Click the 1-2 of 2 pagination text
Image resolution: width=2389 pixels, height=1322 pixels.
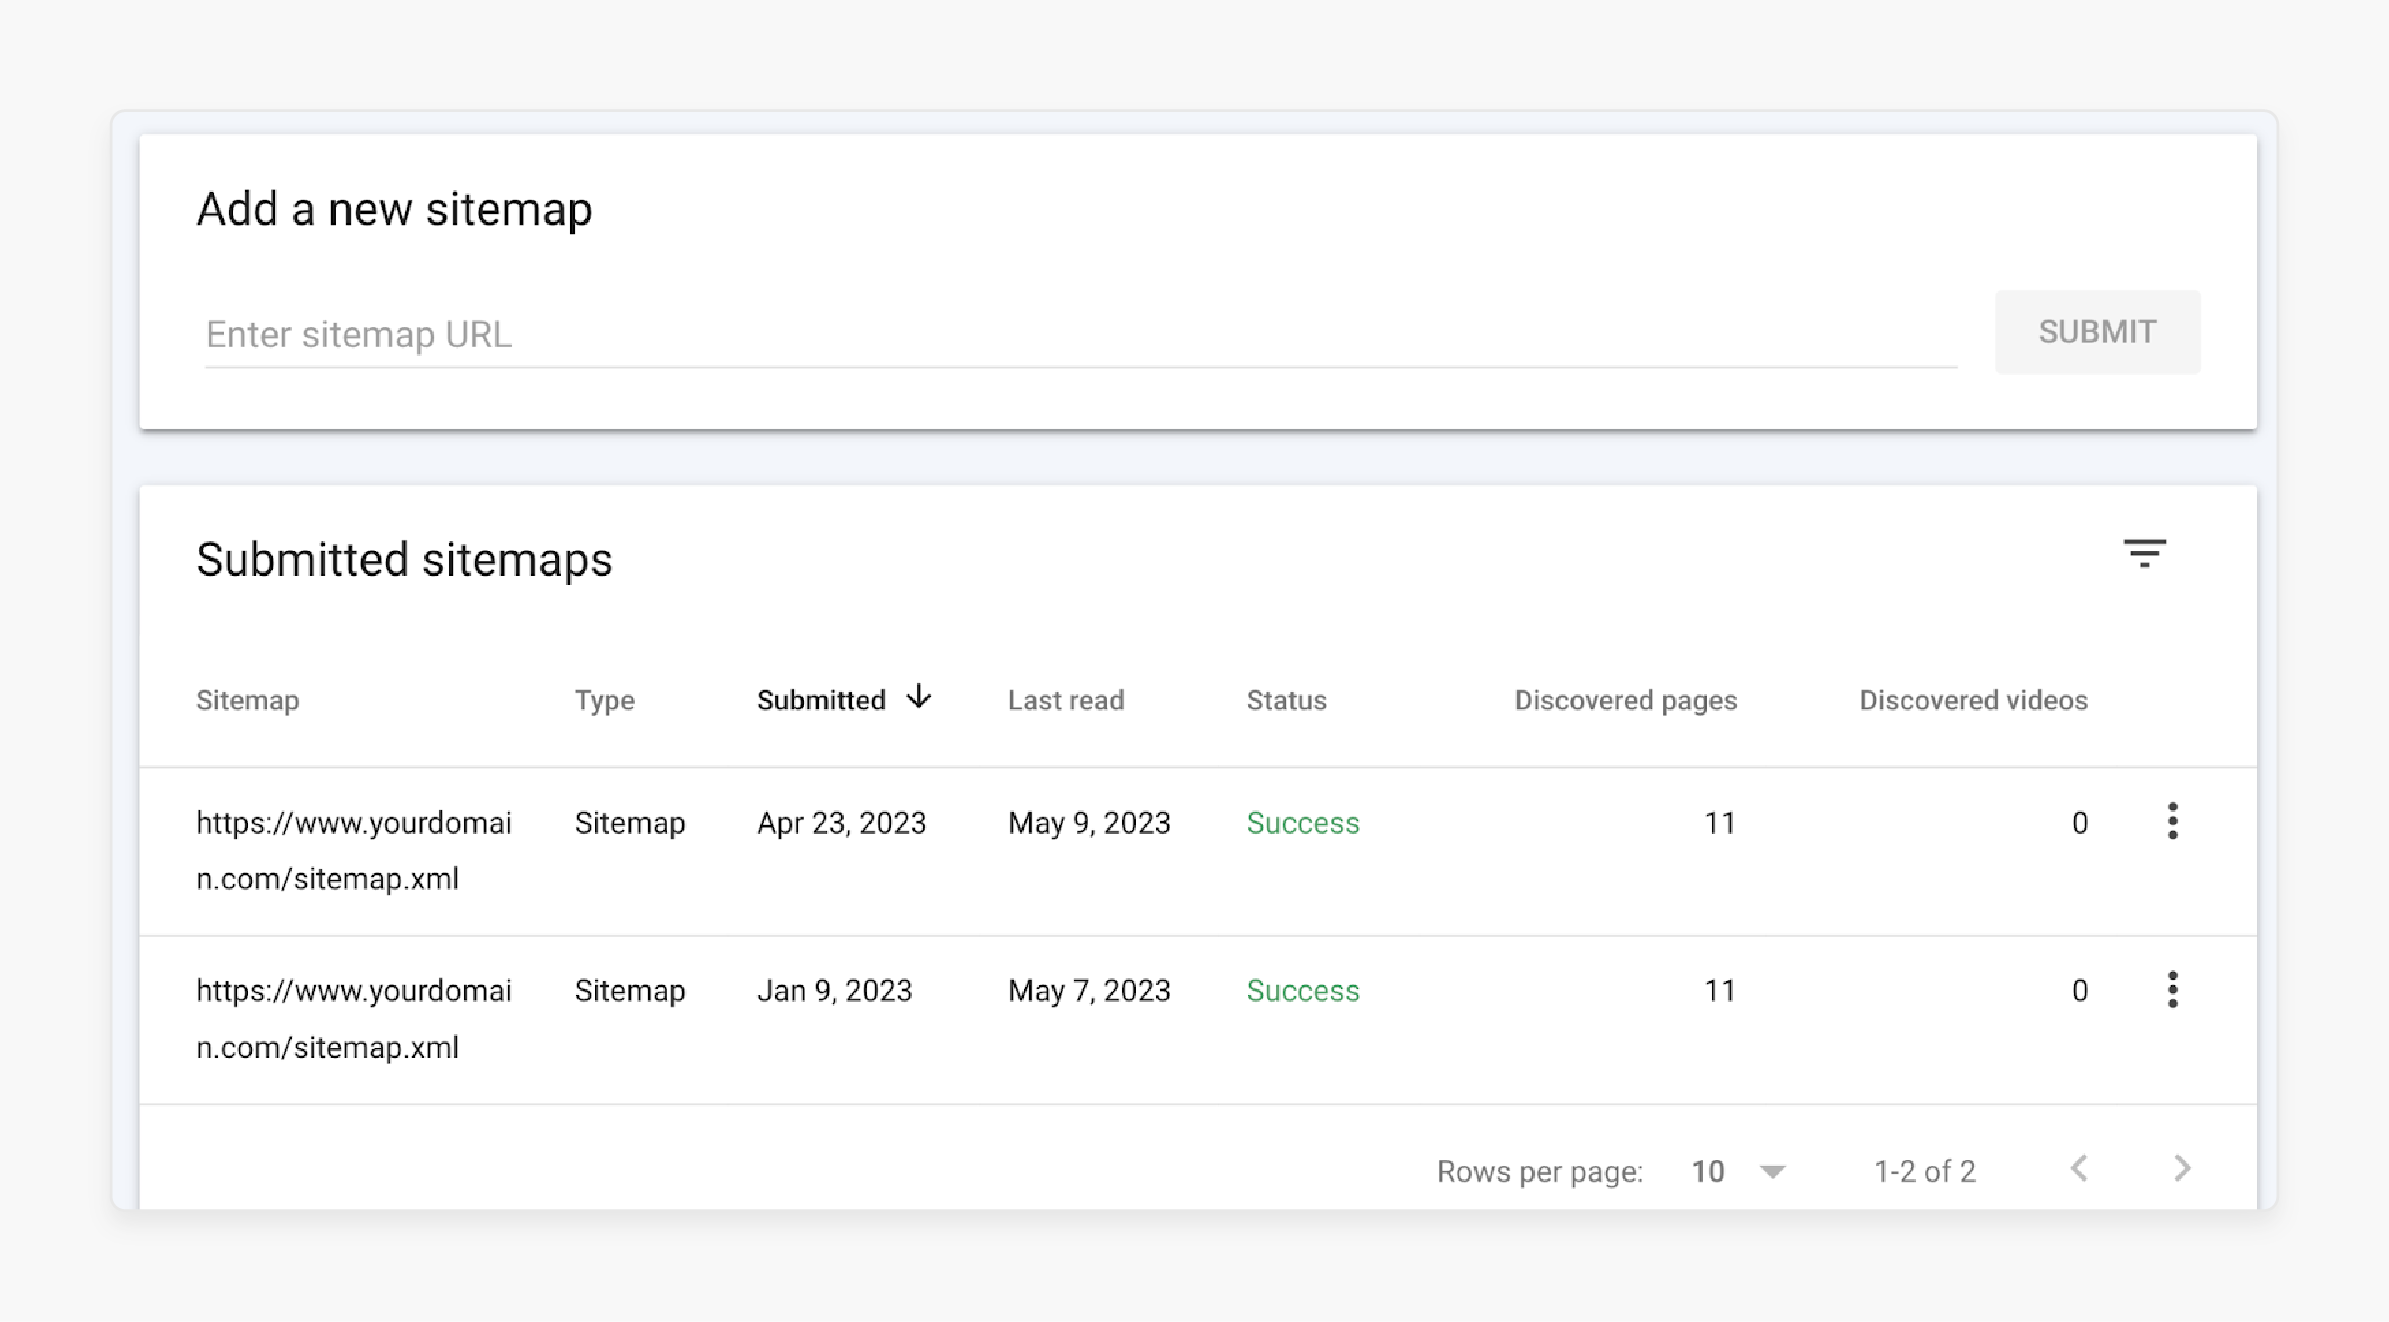click(x=1924, y=1171)
